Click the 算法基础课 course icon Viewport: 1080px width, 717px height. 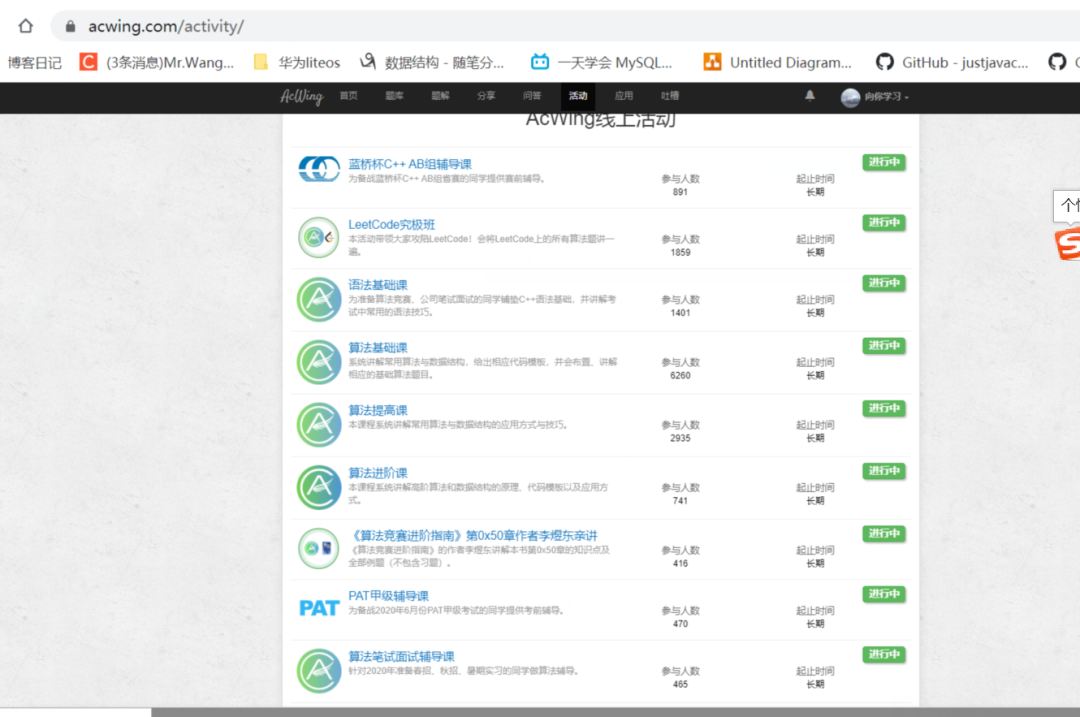(319, 362)
